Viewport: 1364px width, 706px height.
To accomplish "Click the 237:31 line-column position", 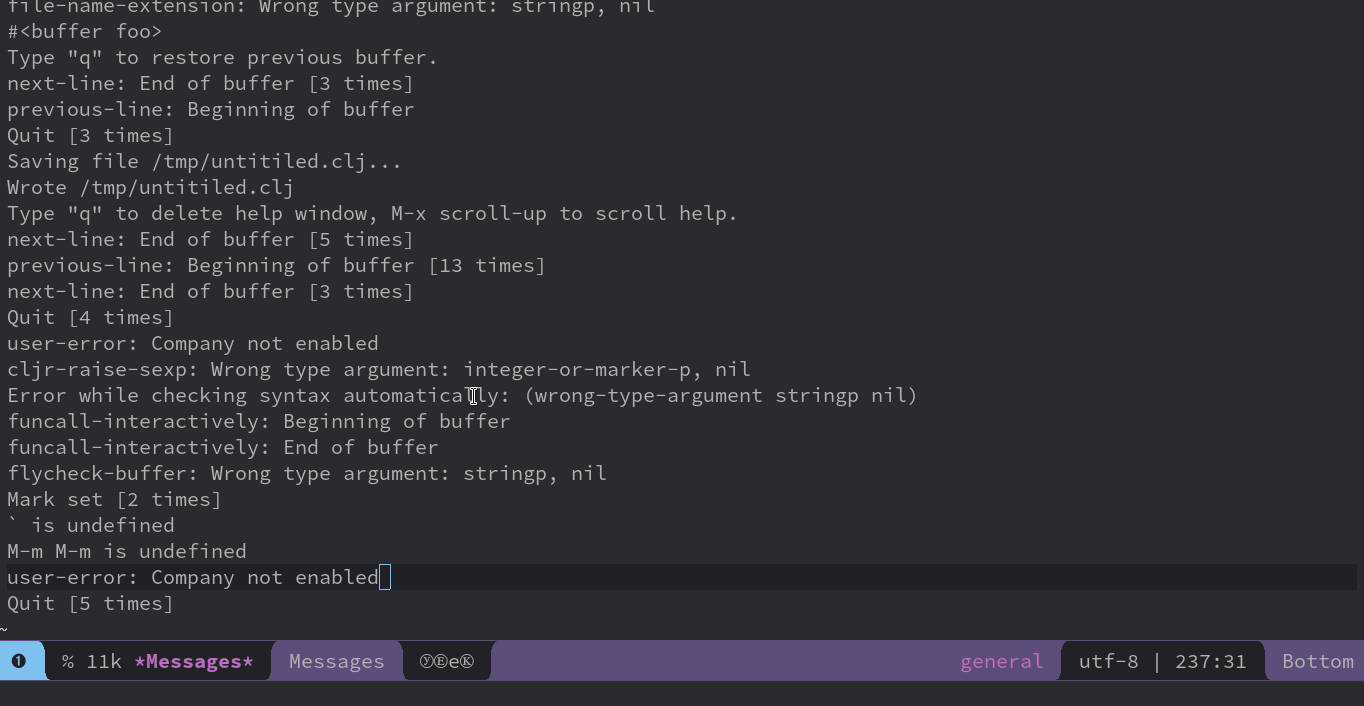I will coord(1211,661).
